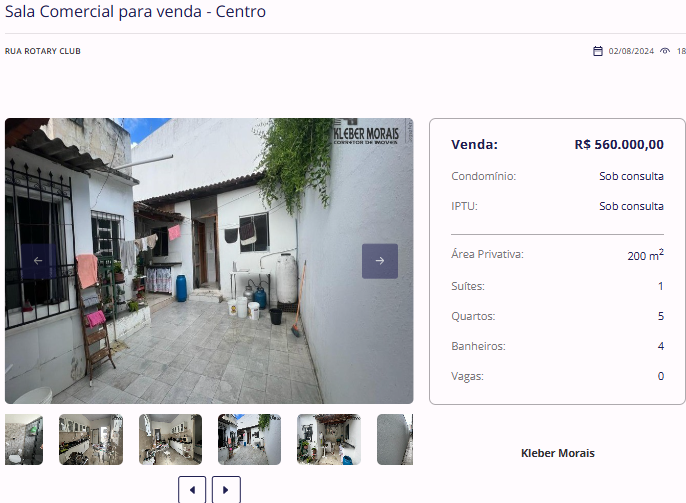Go to previous photo with left arrow
This screenshot has height=503, width=686.
tap(38, 261)
